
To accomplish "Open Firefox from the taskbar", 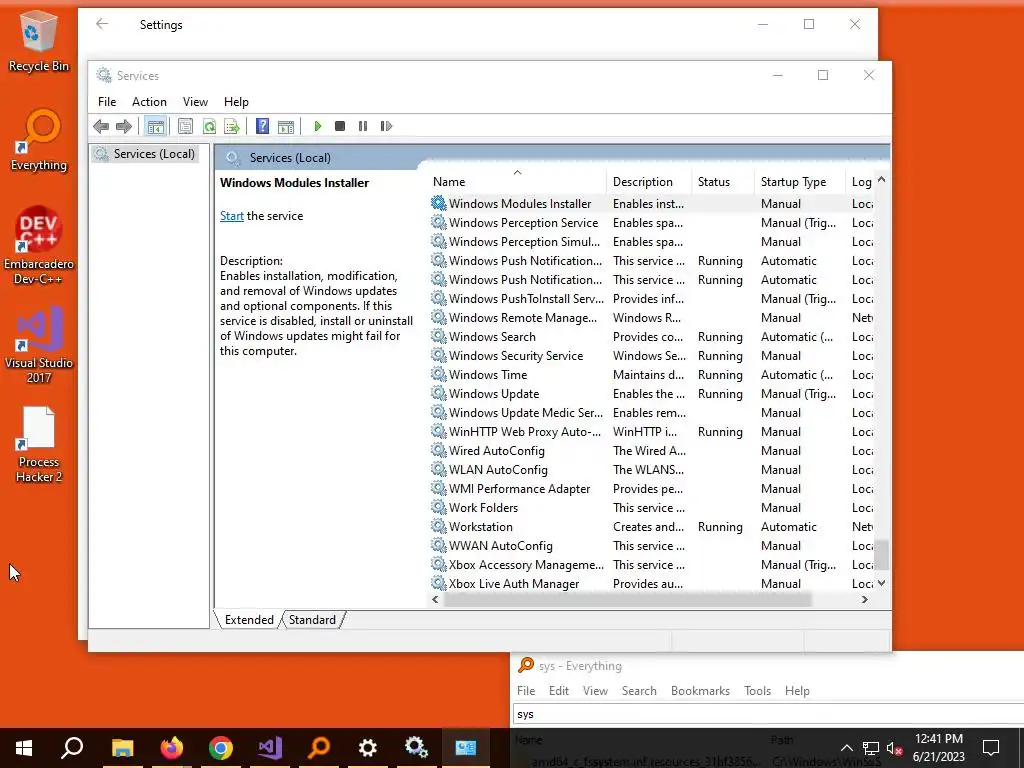I will coord(172,748).
